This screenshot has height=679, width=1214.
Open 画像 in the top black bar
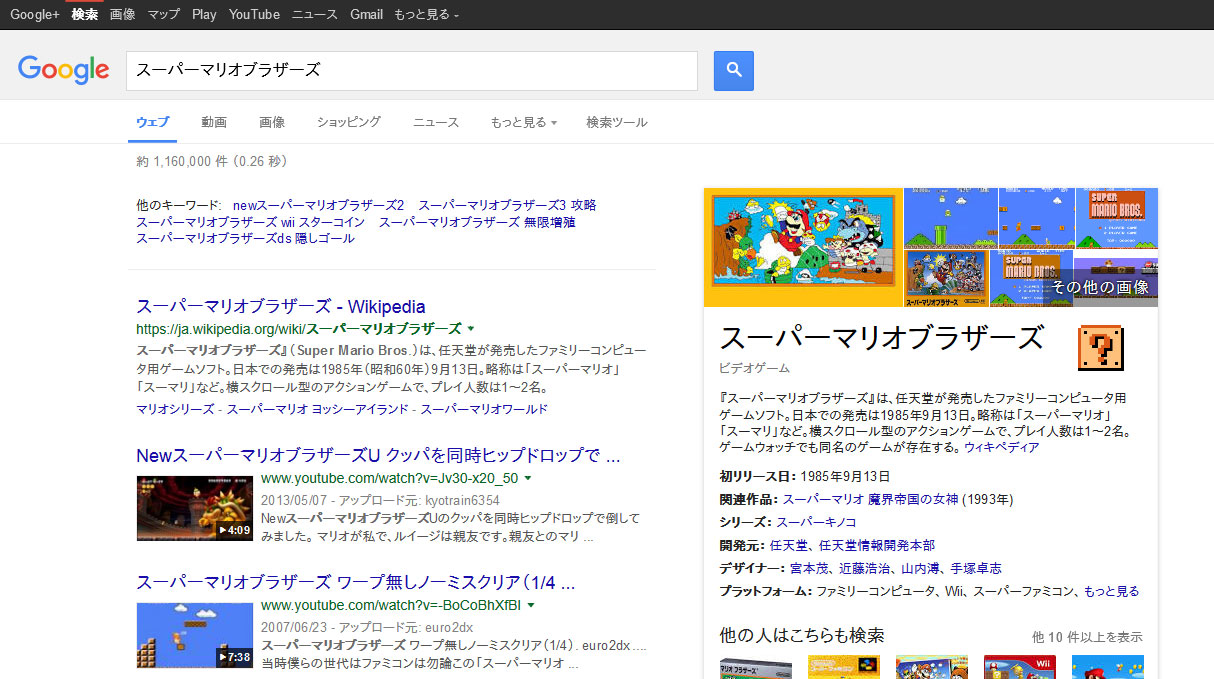(122, 14)
